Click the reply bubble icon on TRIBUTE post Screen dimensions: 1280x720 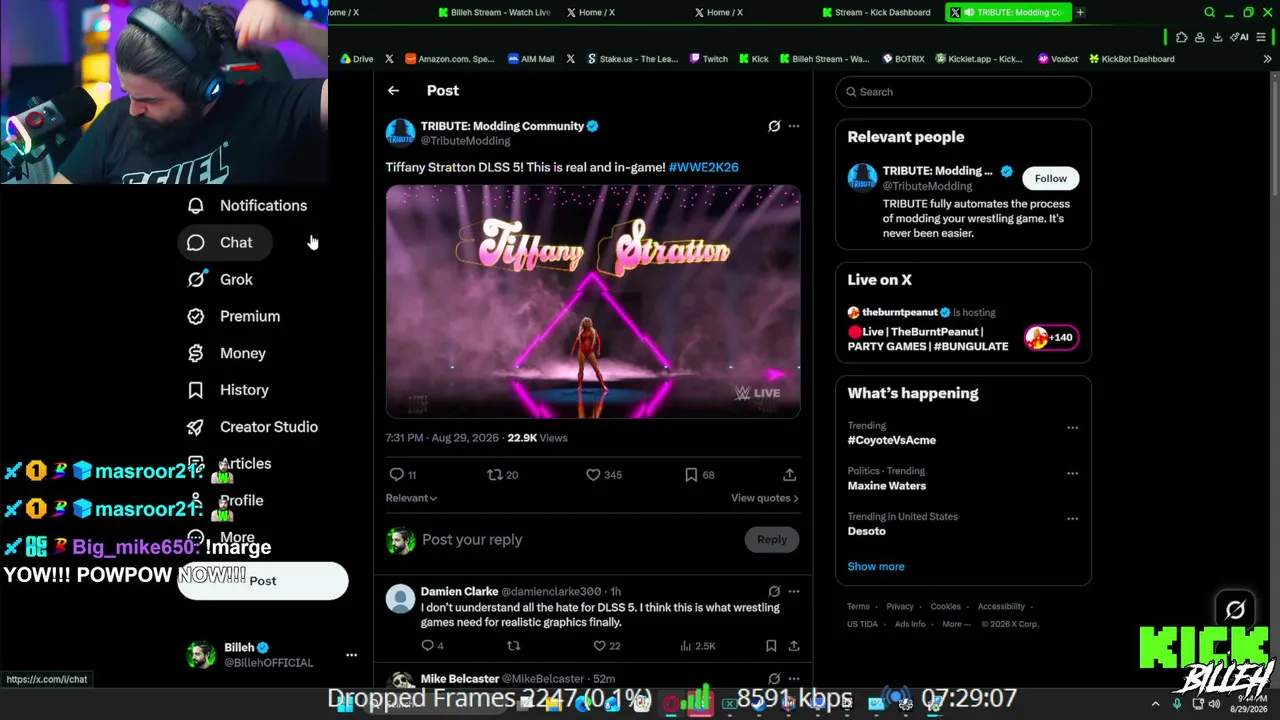coord(396,475)
